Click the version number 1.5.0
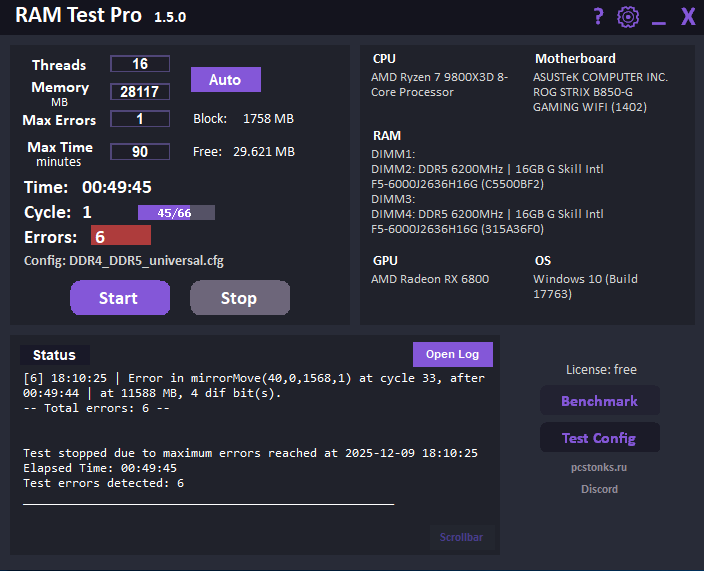Image resolution: width=704 pixels, height=571 pixels. coord(170,17)
